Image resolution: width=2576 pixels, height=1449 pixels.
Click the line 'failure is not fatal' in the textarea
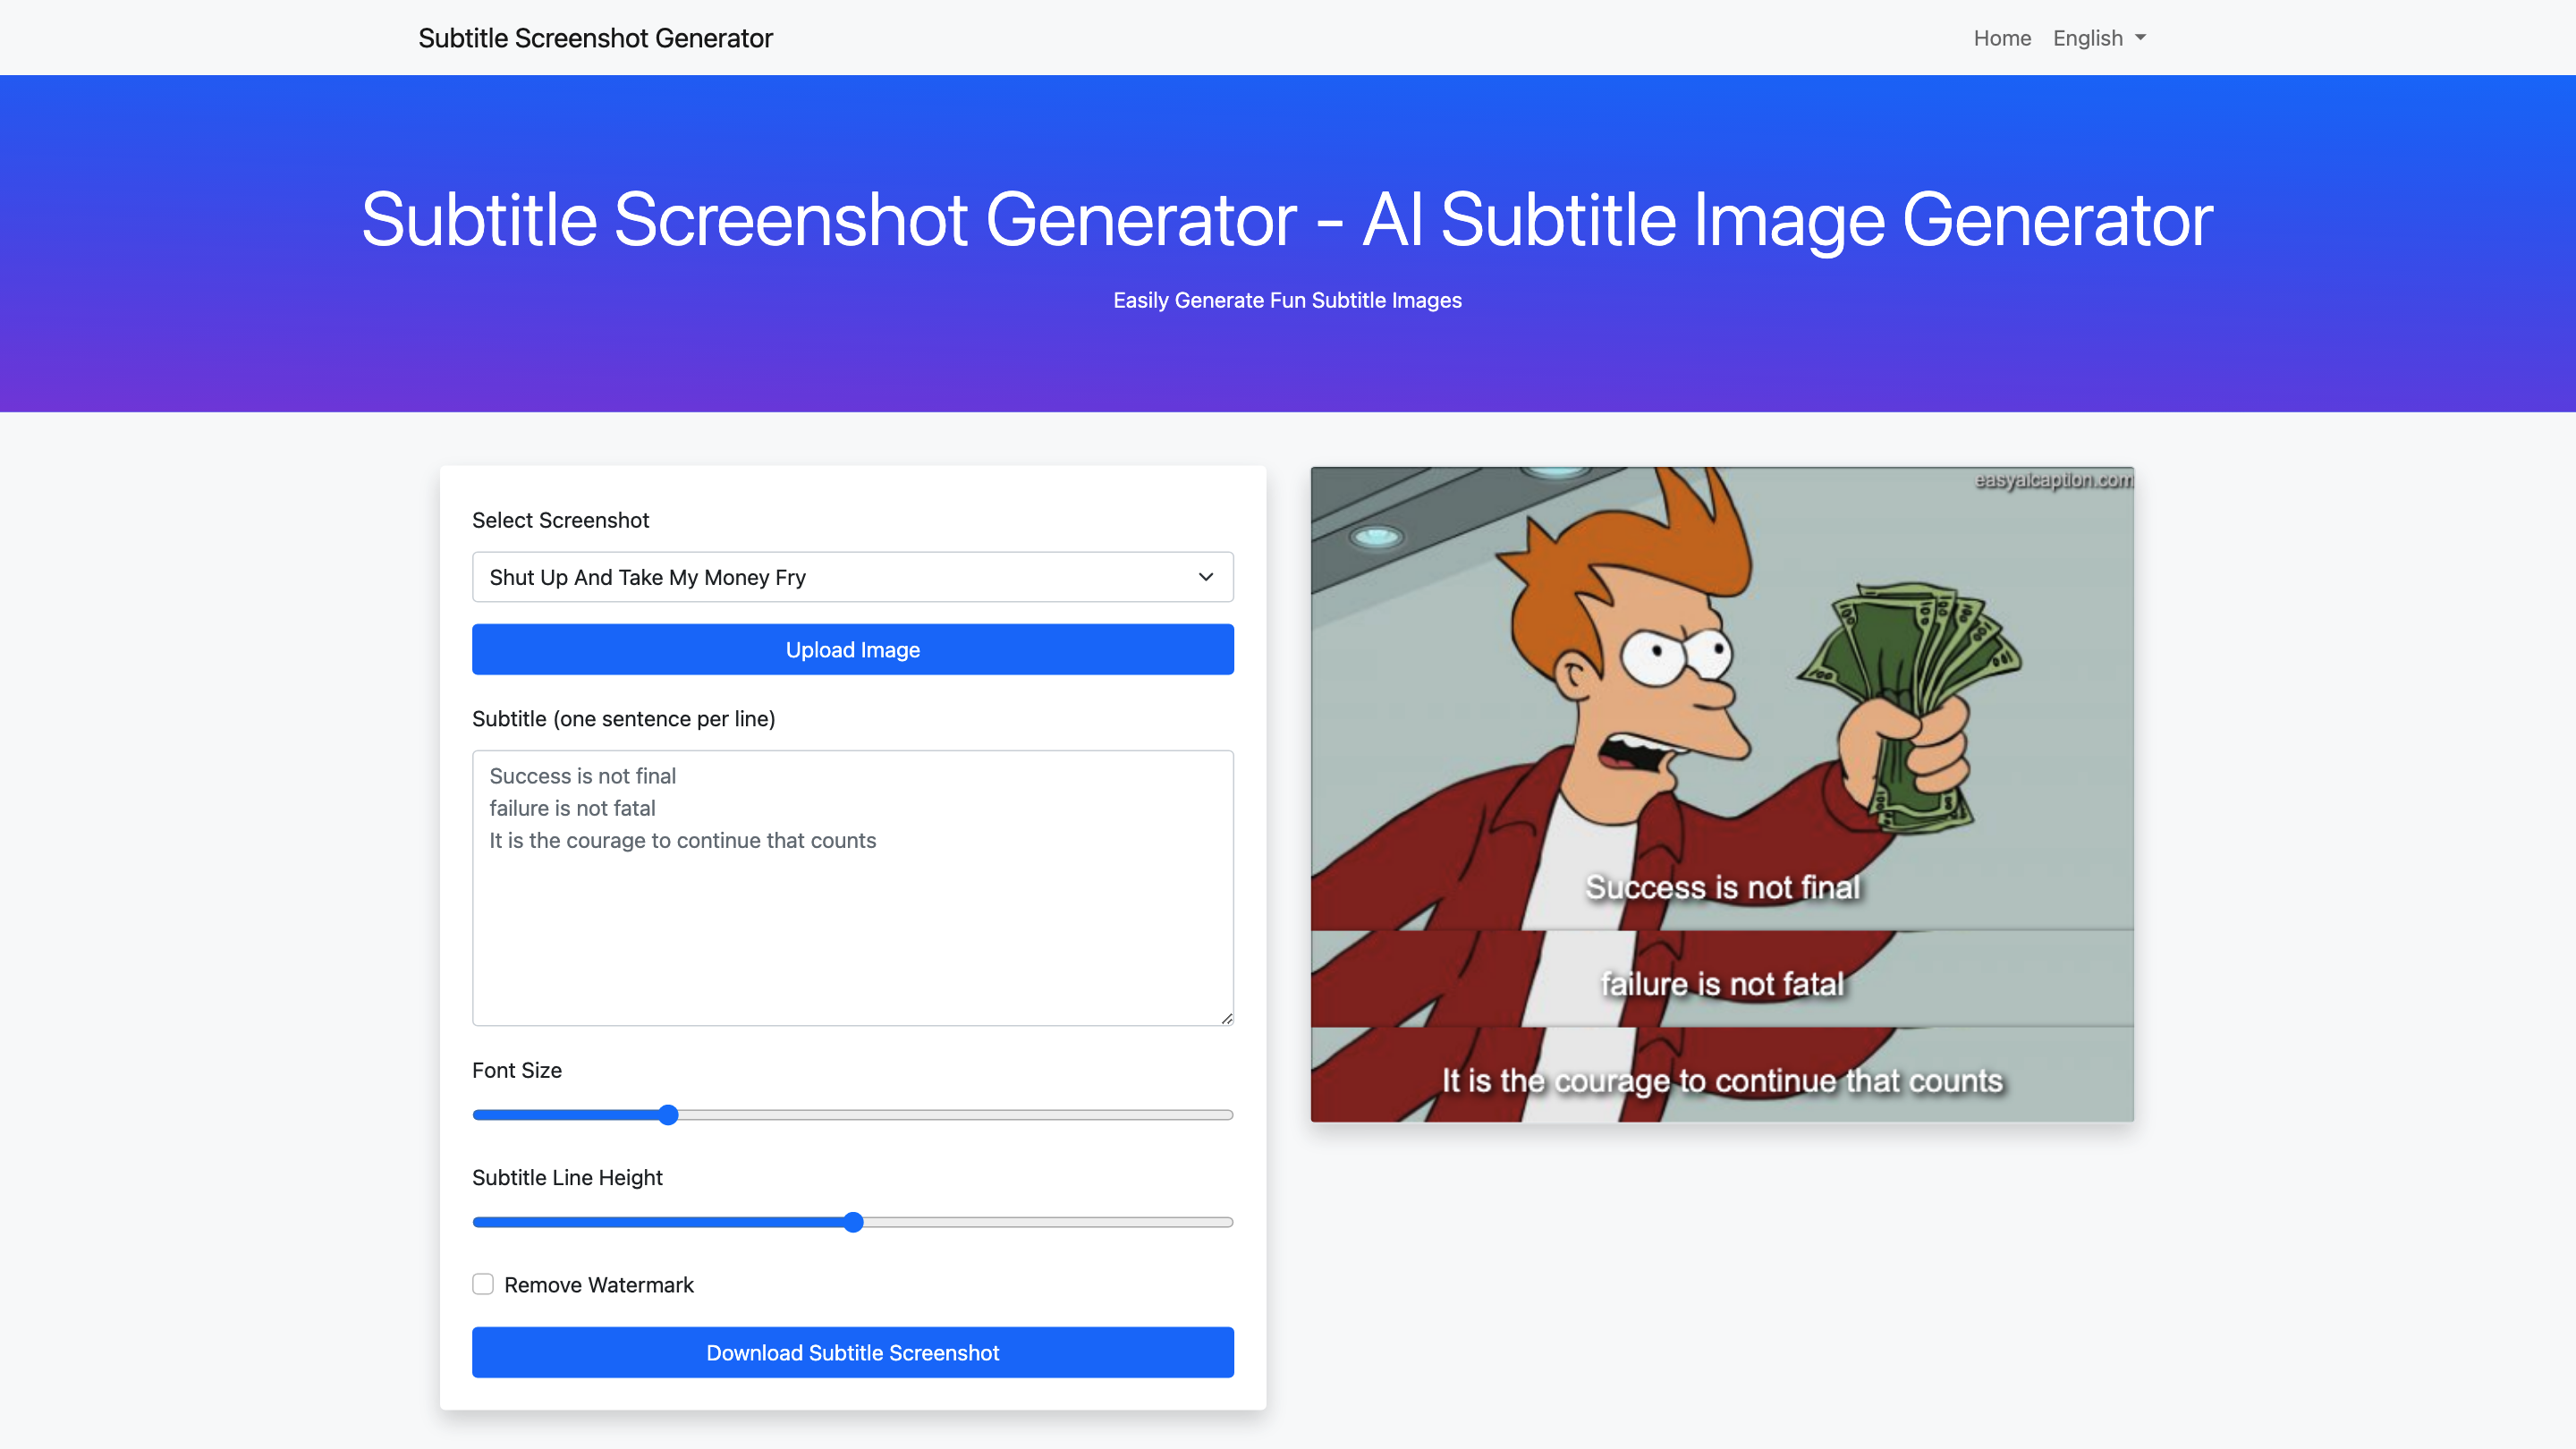tap(572, 808)
